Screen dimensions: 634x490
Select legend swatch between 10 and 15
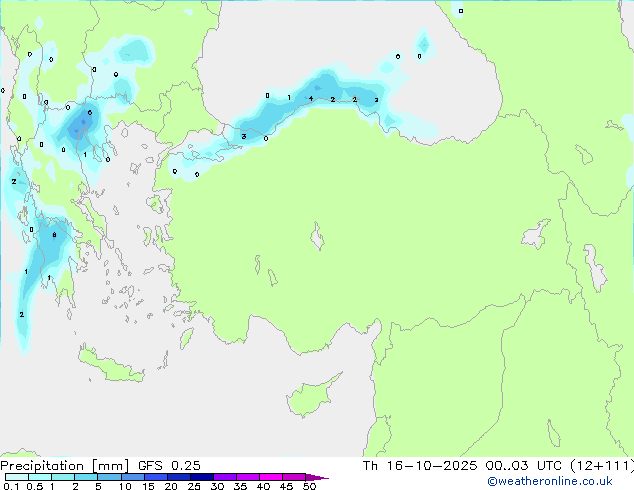tap(132, 477)
